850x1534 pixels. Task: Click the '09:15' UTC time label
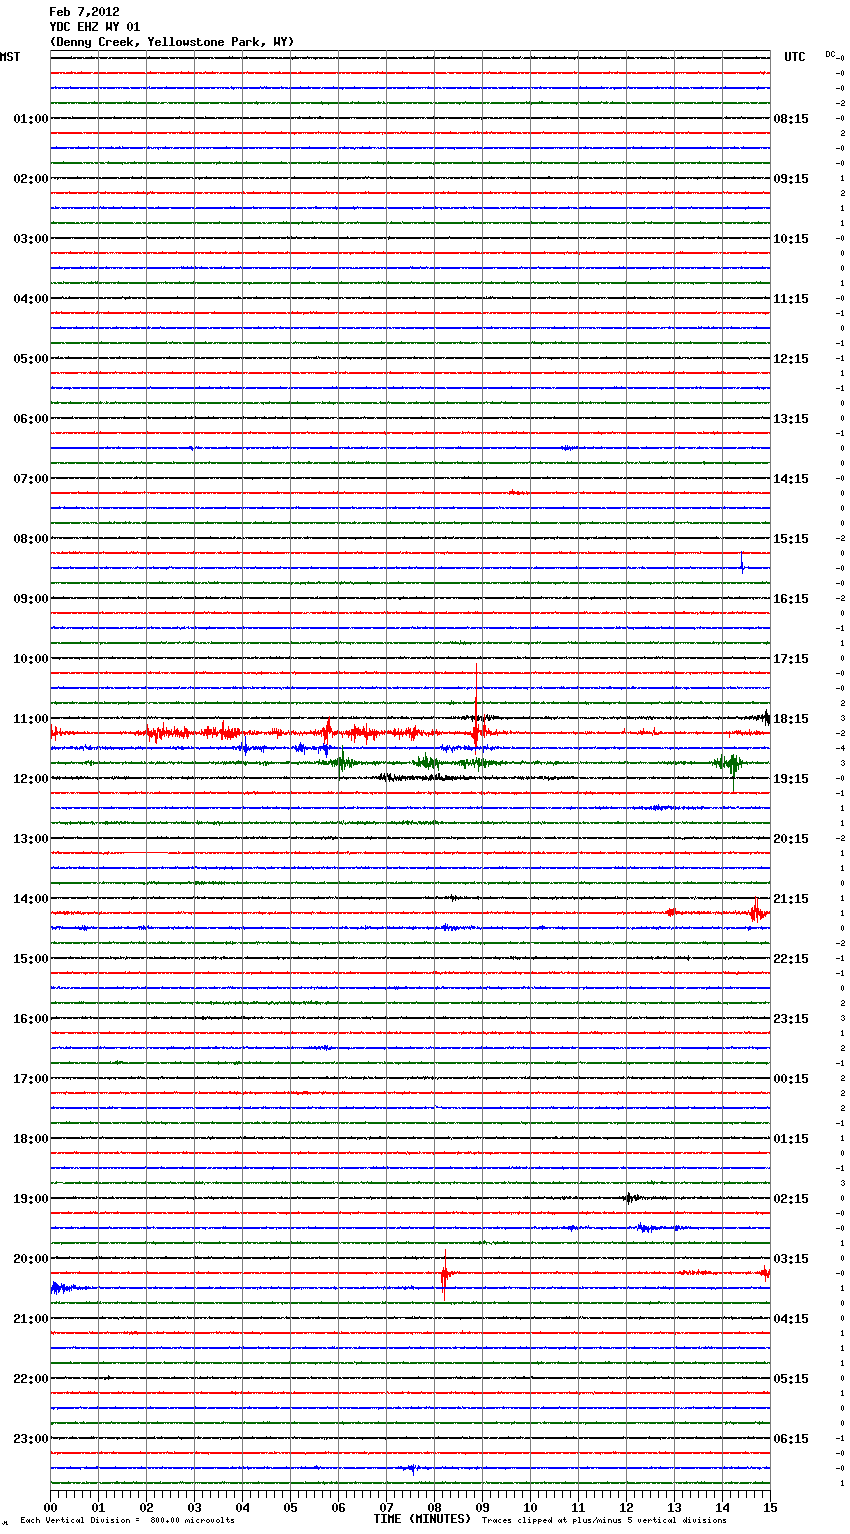pyautogui.click(x=791, y=178)
